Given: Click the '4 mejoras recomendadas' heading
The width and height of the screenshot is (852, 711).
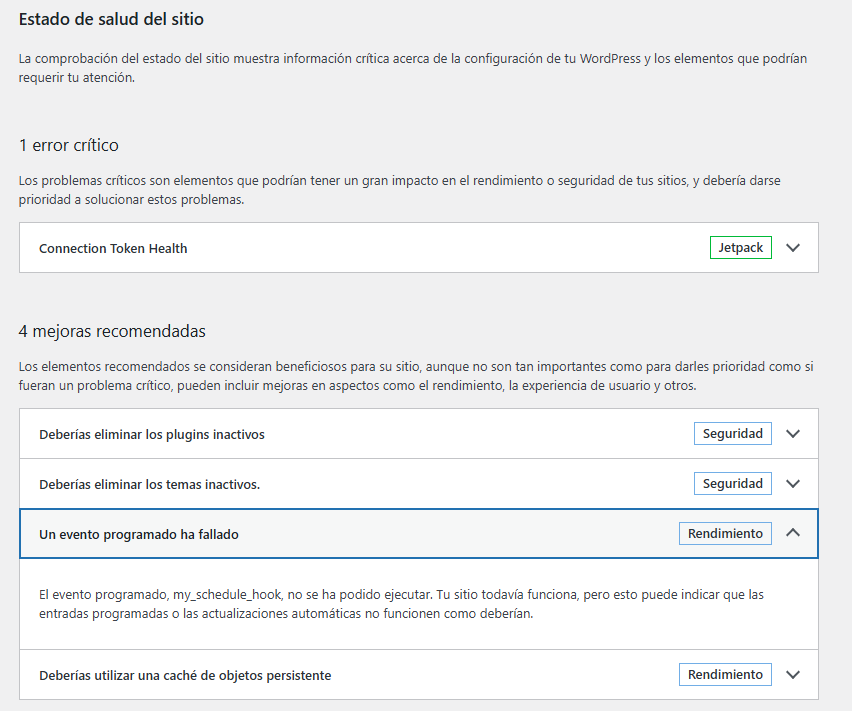Looking at the screenshot, I should point(112,331).
